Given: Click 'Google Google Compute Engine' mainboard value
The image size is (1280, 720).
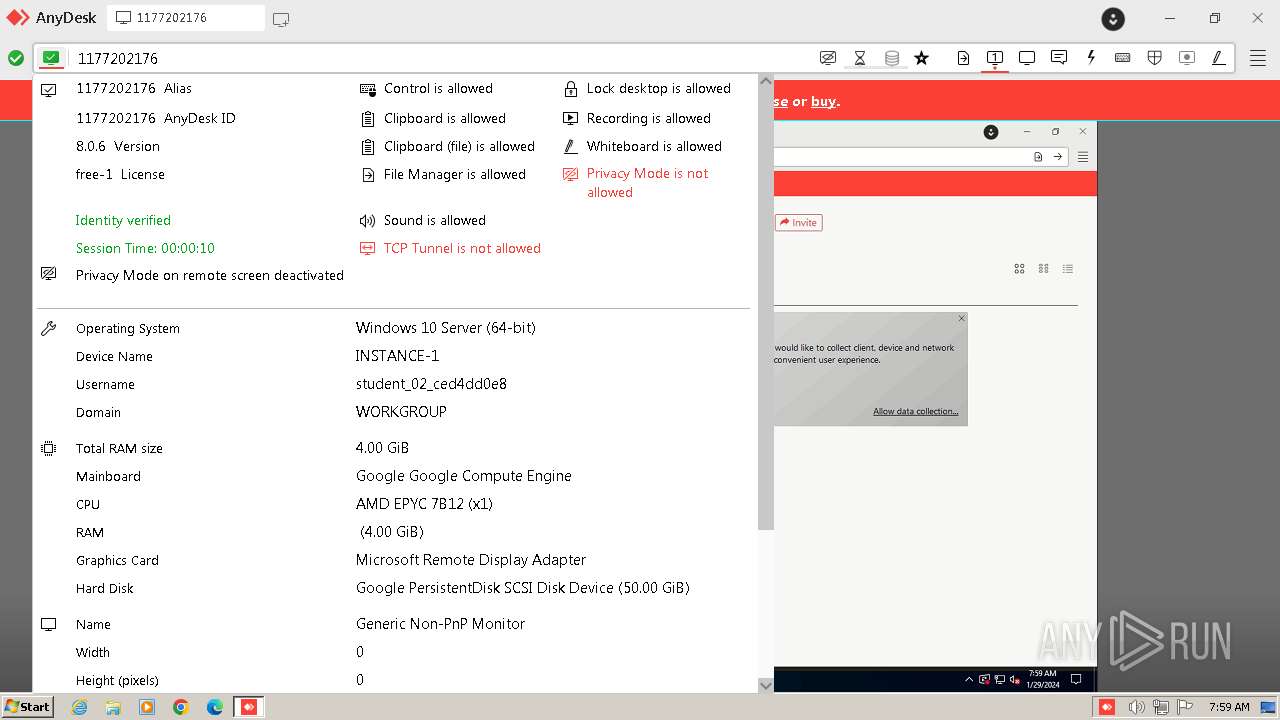Looking at the screenshot, I should point(464,476).
